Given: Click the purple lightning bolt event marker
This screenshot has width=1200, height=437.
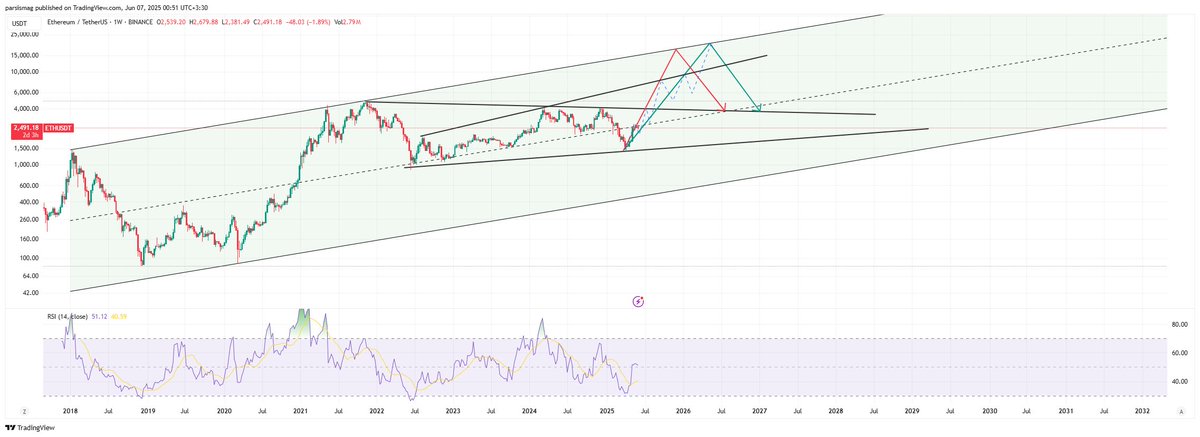Looking at the screenshot, I should (x=639, y=300).
